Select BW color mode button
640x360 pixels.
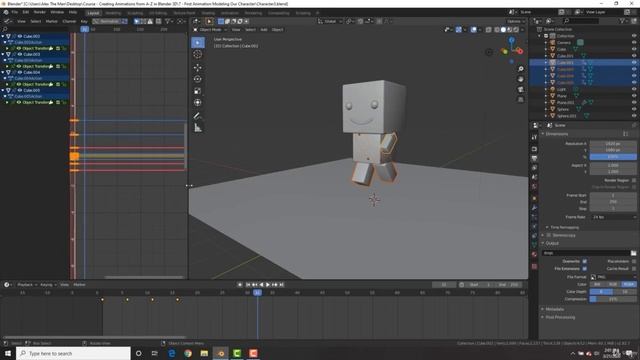598,284
